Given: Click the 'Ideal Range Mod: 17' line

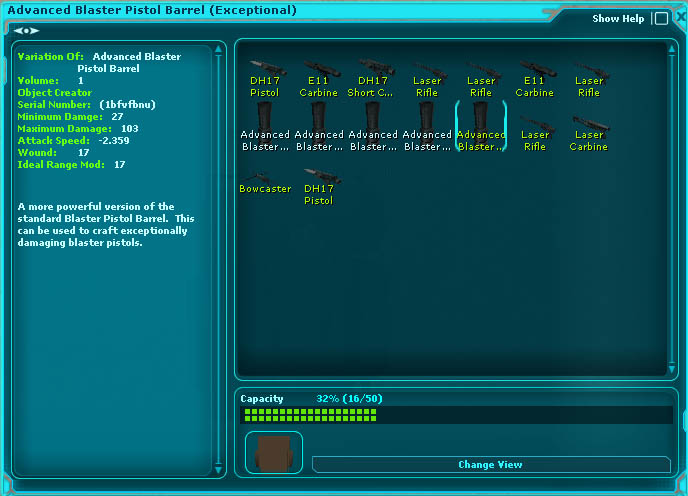Looking at the screenshot, I should pyautogui.click(x=72, y=165).
